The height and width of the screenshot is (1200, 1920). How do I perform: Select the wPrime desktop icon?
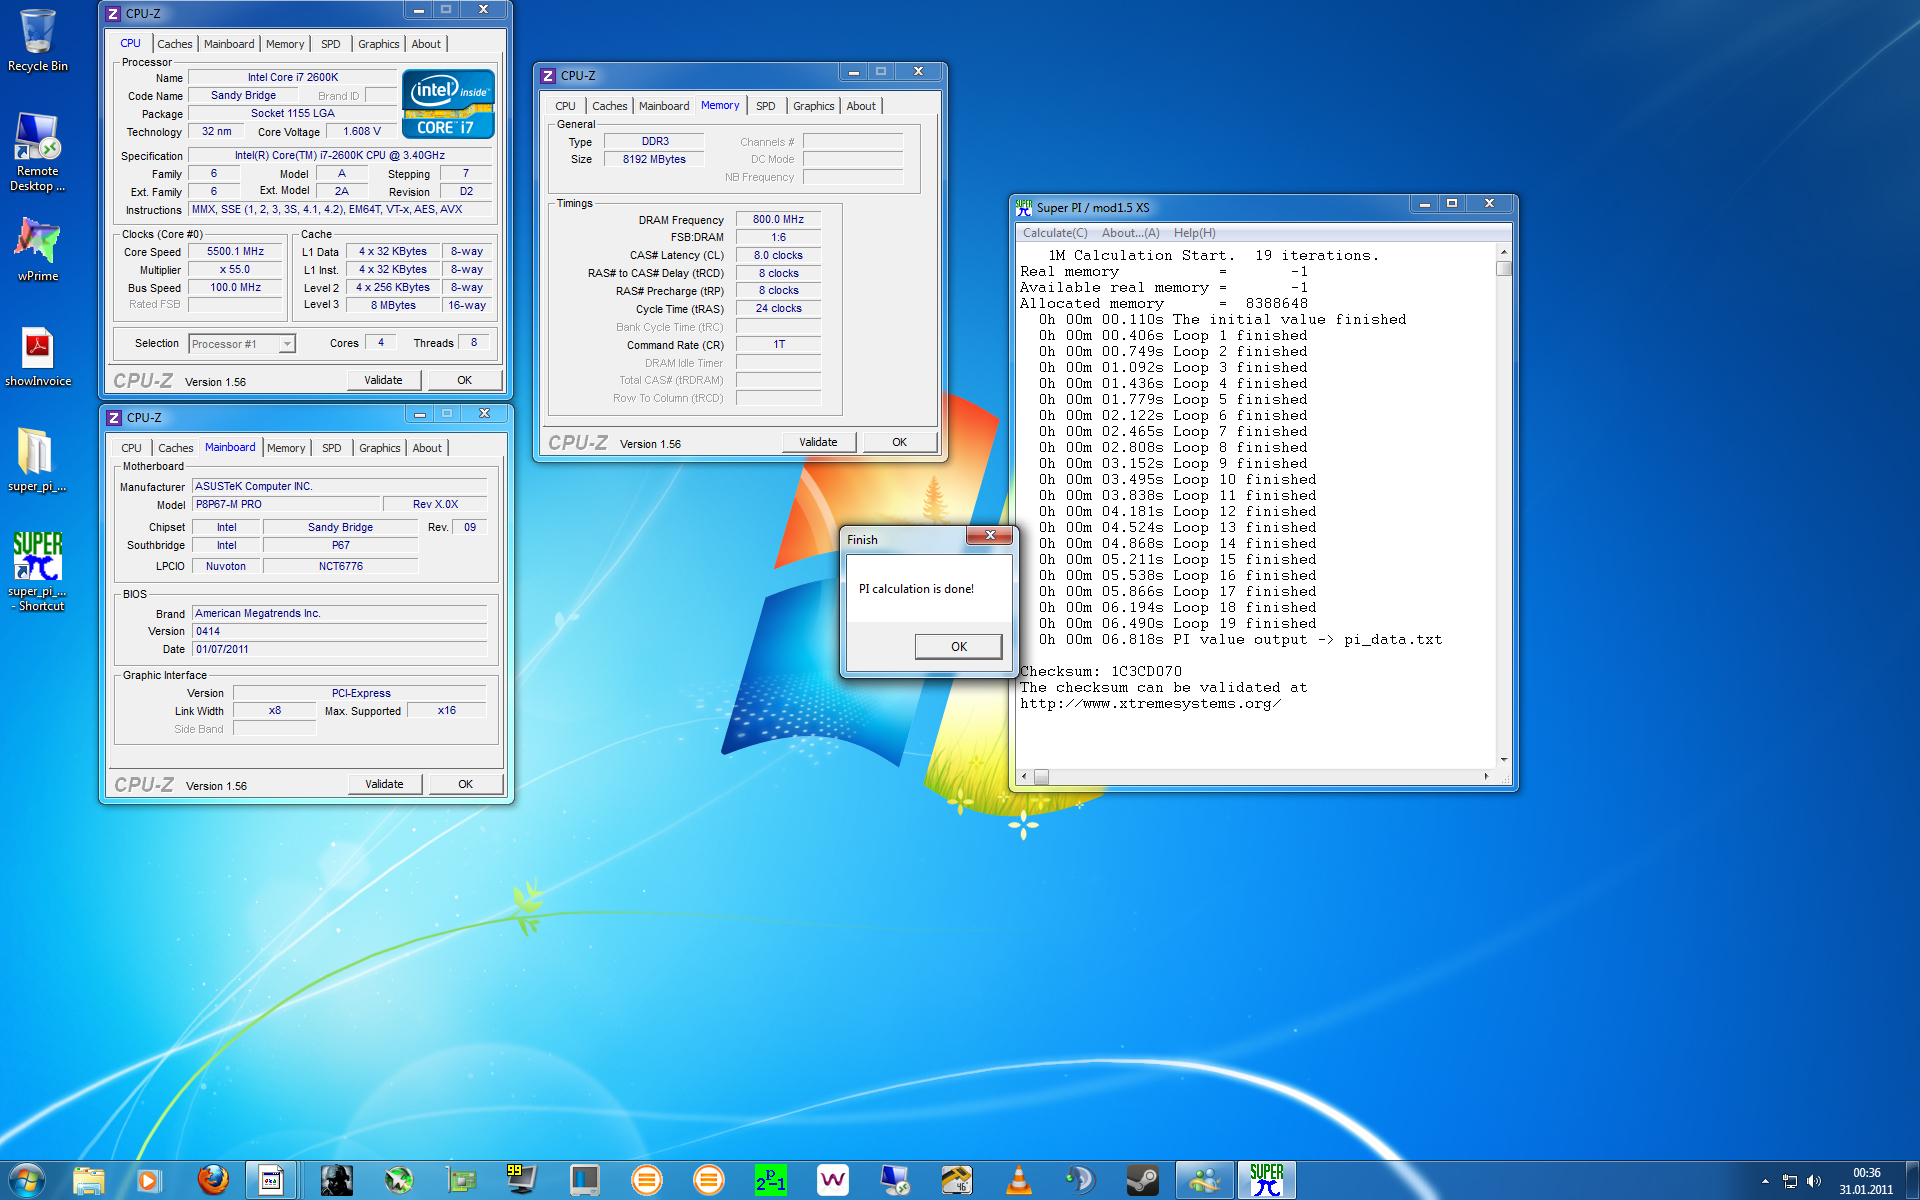tap(38, 250)
